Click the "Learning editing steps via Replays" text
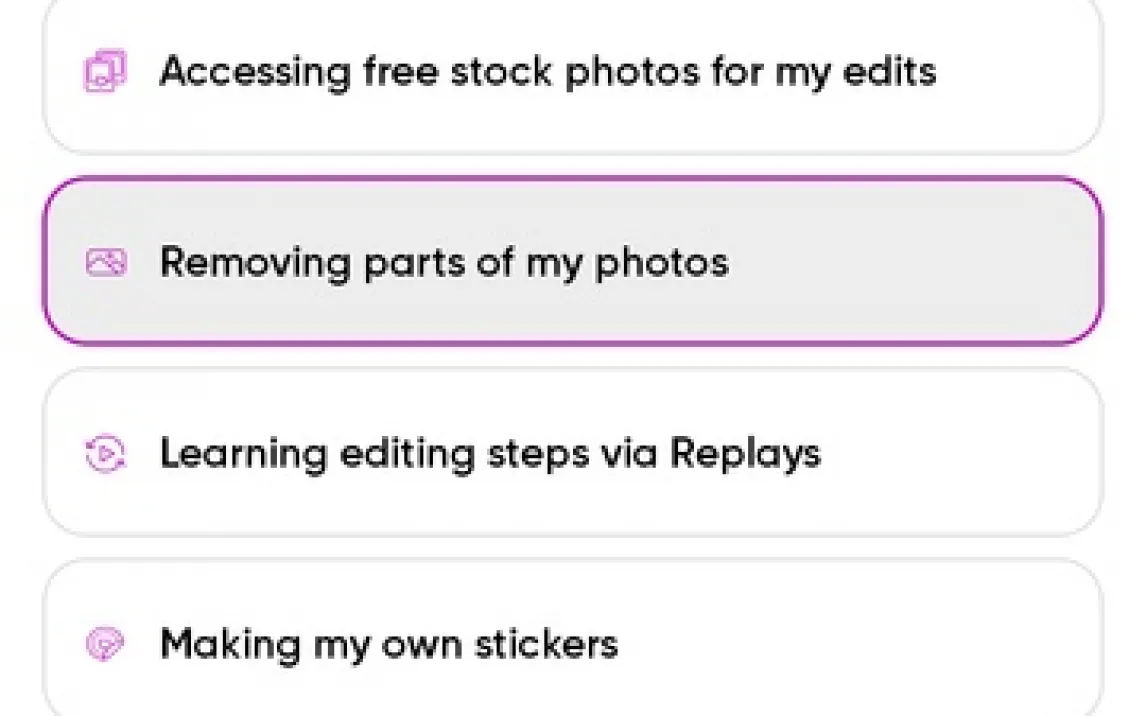Screen dimensions: 1146x716 [490, 454]
